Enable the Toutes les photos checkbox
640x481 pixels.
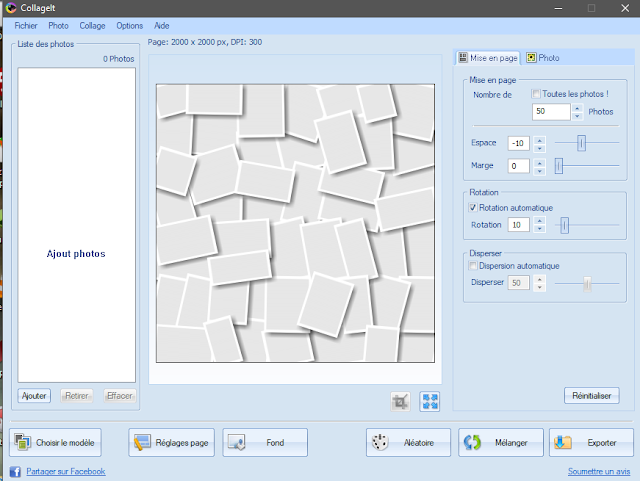[x=536, y=94]
